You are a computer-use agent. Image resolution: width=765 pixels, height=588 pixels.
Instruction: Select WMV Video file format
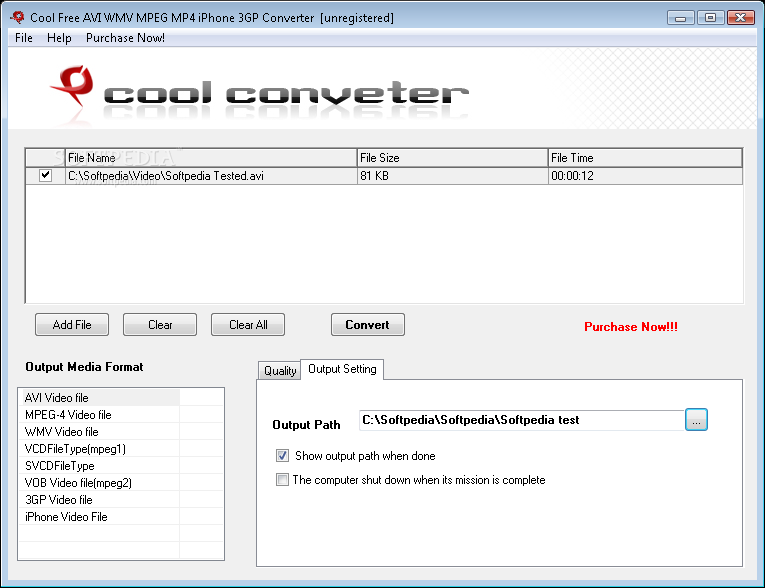pos(101,432)
